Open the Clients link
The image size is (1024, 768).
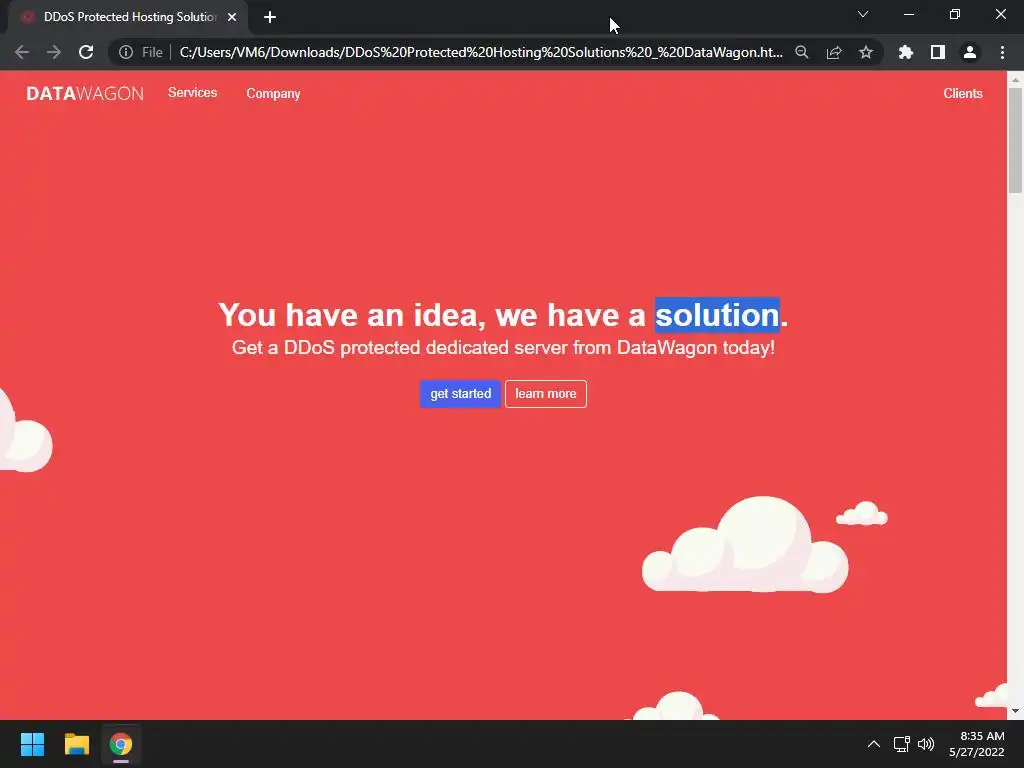pyautogui.click(x=963, y=93)
